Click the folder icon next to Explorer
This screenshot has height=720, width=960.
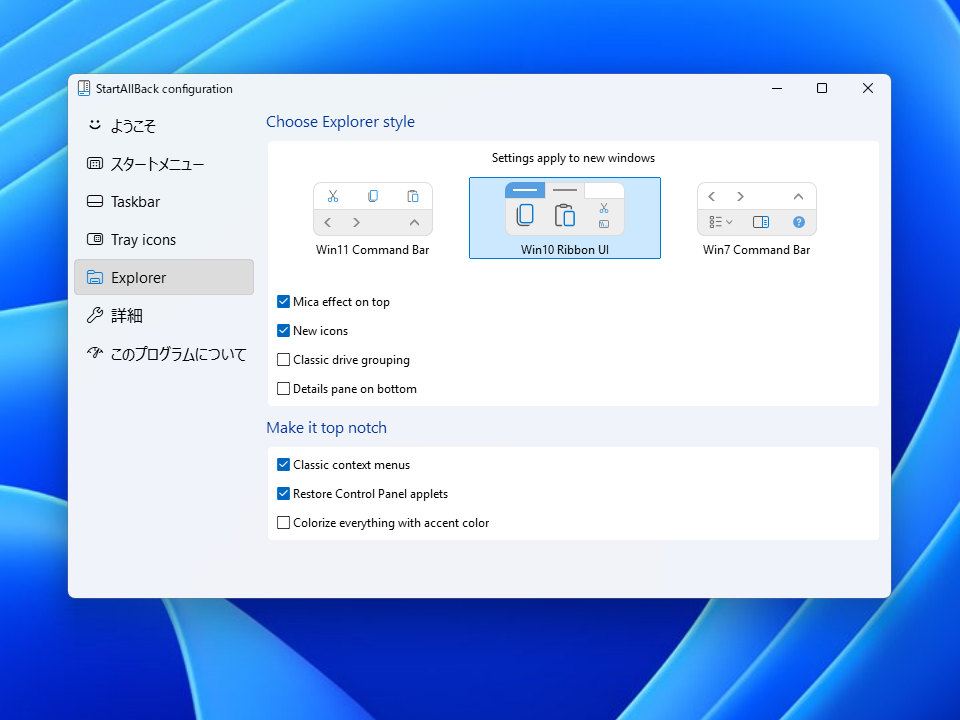[95, 277]
